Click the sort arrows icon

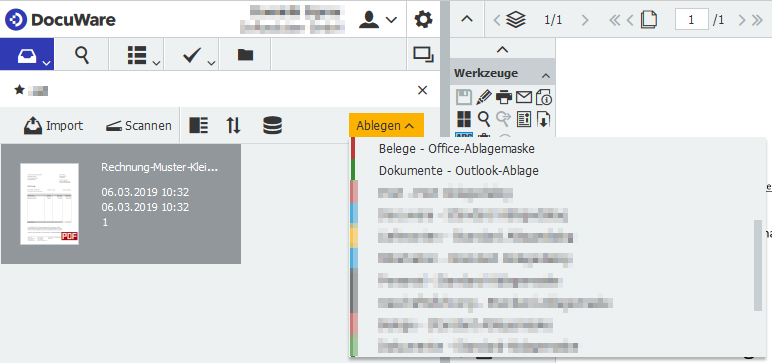(x=233, y=126)
